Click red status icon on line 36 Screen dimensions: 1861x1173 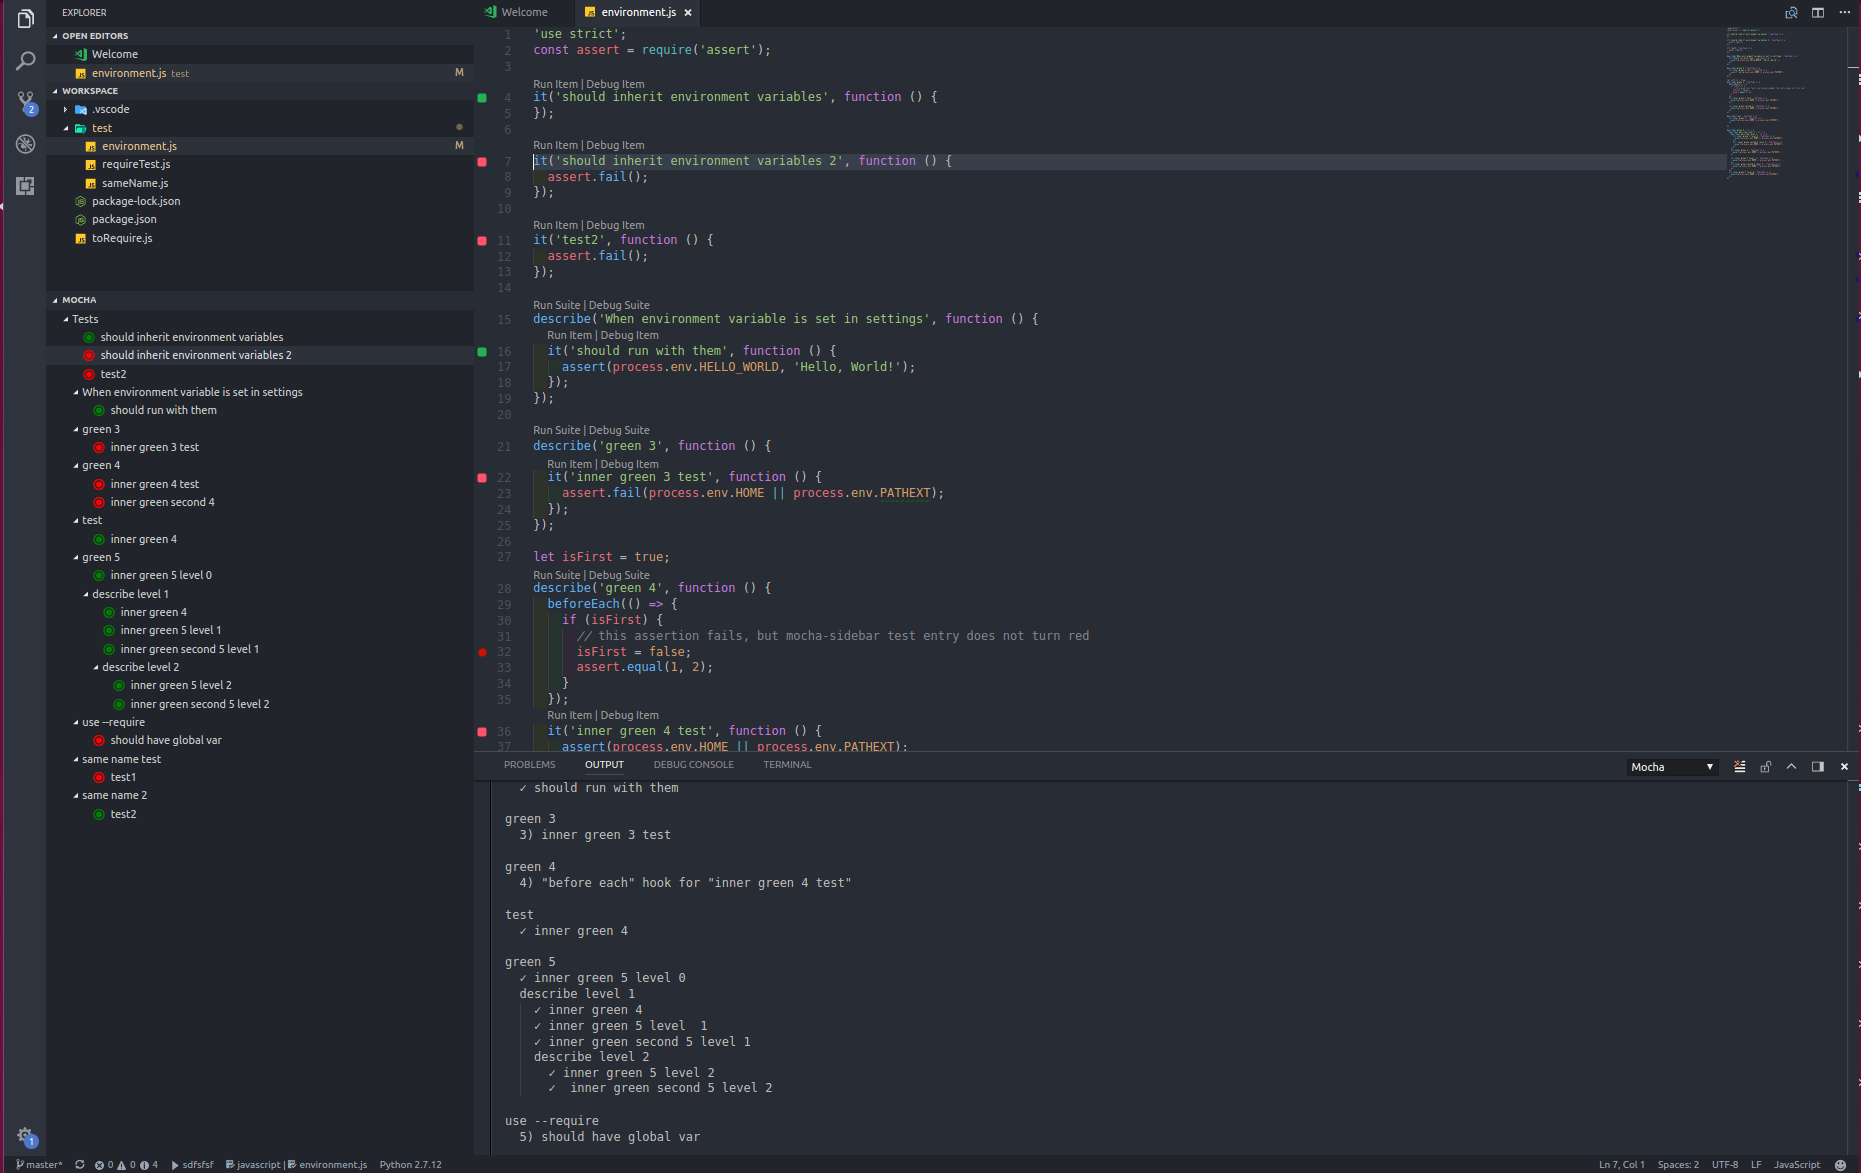[482, 732]
